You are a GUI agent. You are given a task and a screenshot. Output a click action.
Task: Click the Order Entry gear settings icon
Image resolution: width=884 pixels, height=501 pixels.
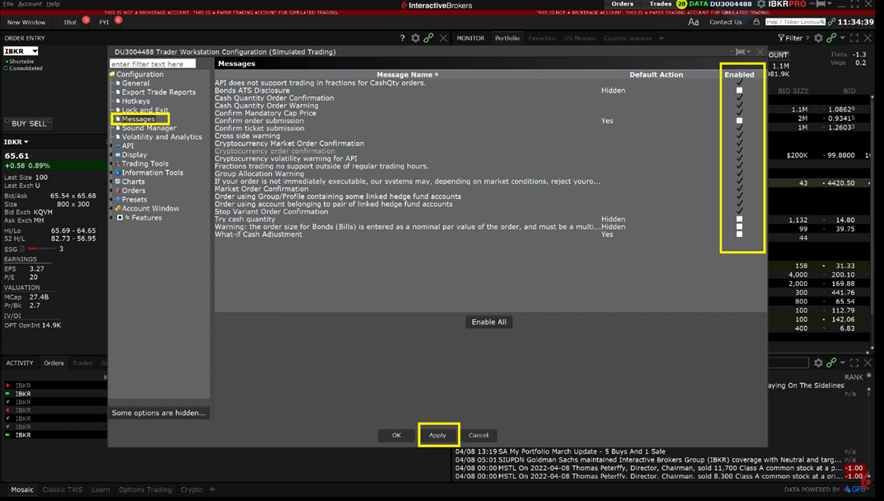416,38
